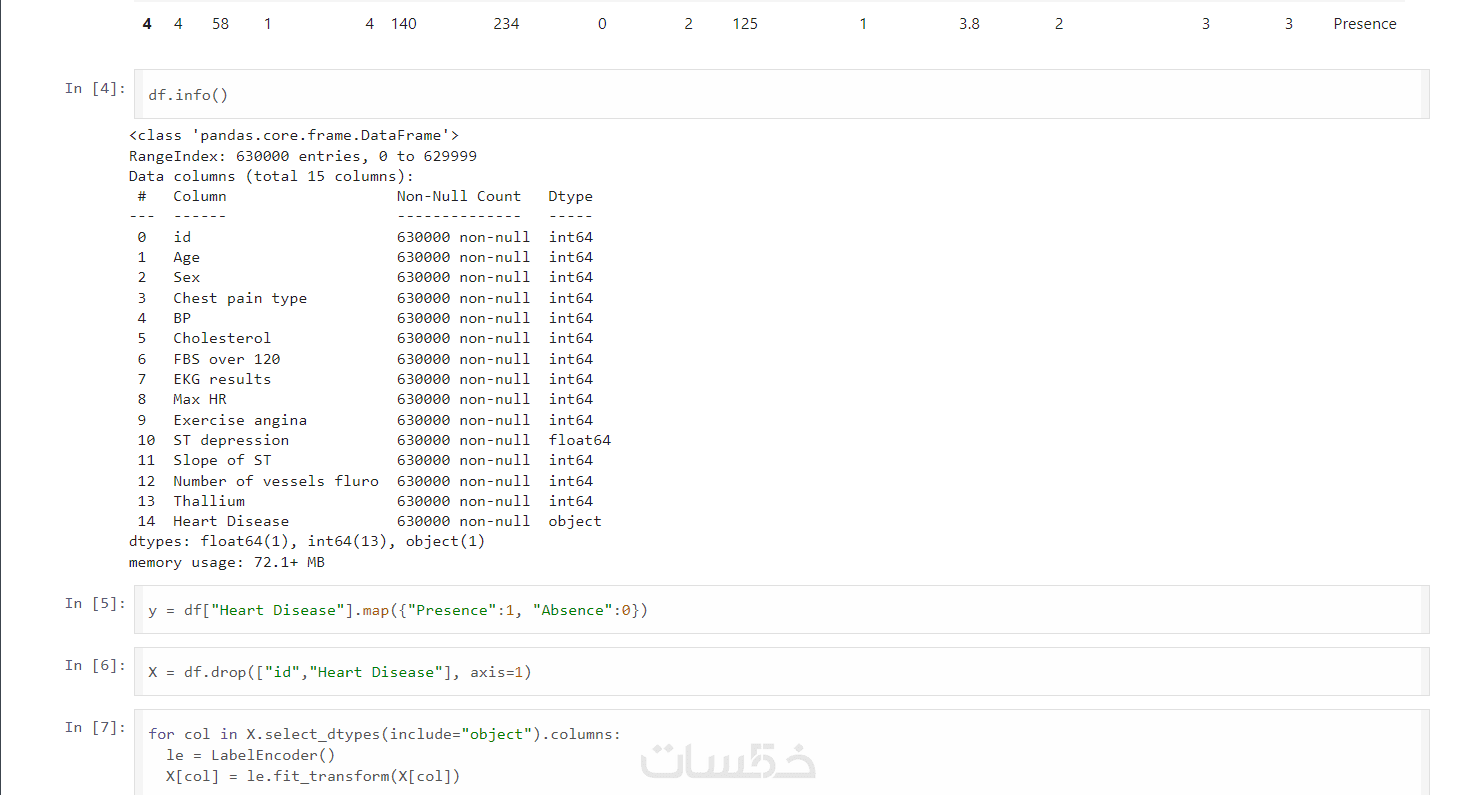
Task: Click the "Data columns (total 15 columns):" line
Action: click(x=271, y=176)
